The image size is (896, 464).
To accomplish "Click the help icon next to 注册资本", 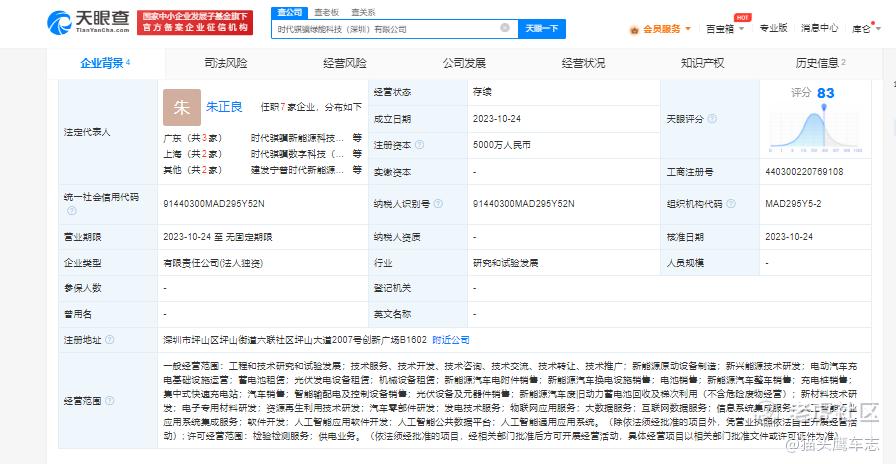I will [x=419, y=145].
